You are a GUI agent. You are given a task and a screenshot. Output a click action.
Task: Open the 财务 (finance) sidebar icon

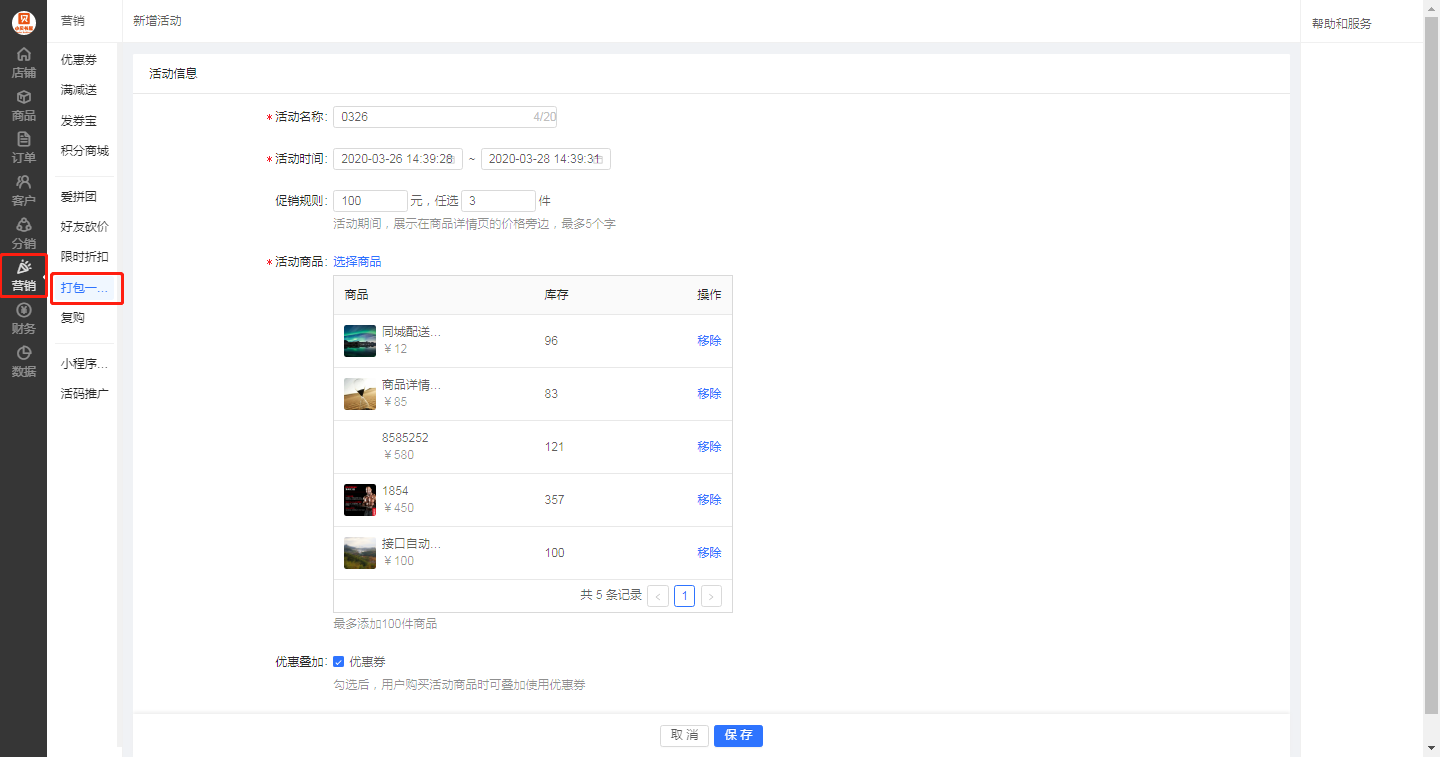(23, 318)
